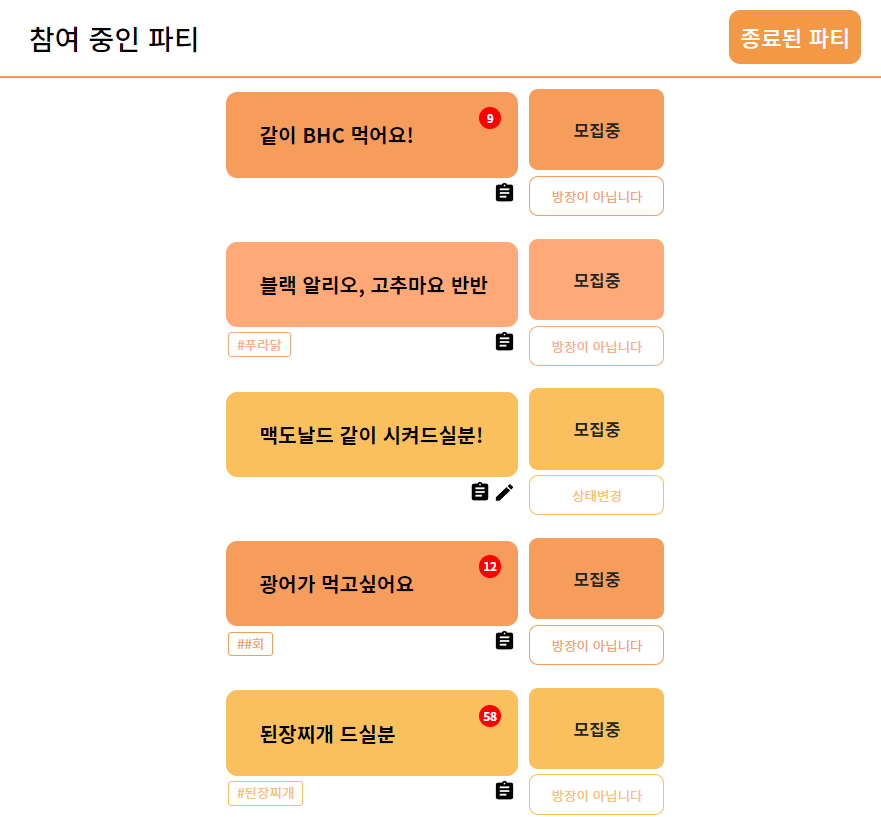
Task: Click pencil edit icon under 맥도날드 party
Action: [x=504, y=492]
